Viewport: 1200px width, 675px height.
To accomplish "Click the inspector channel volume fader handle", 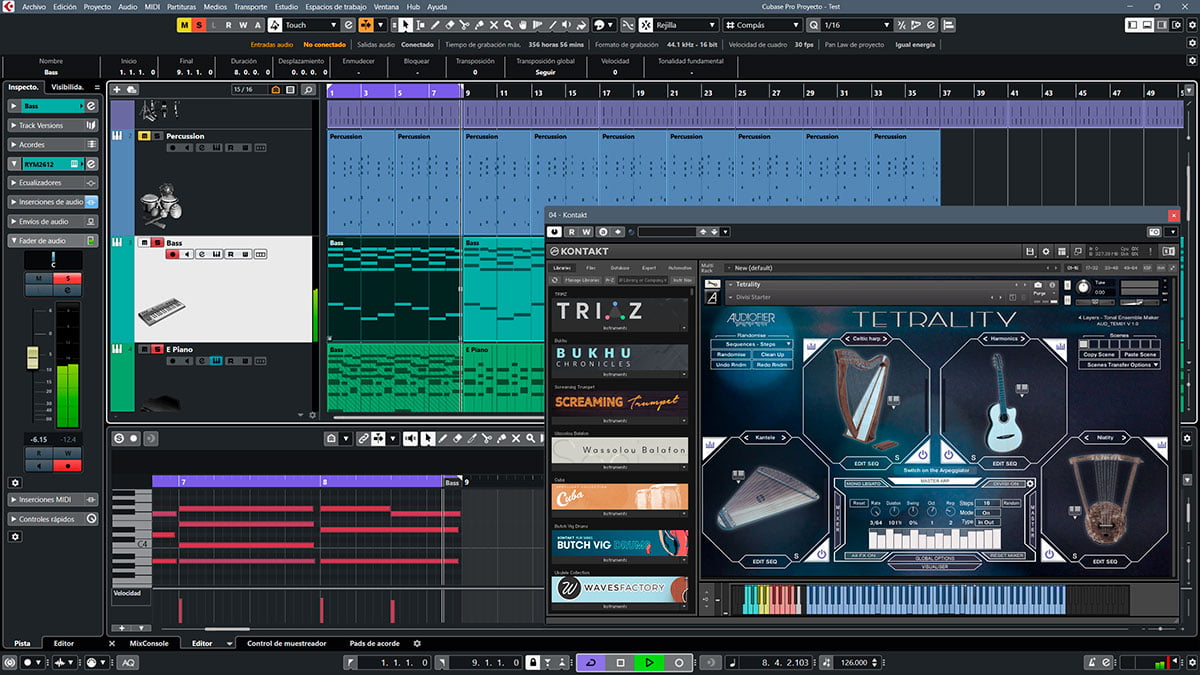I will [x=31, y=358].
